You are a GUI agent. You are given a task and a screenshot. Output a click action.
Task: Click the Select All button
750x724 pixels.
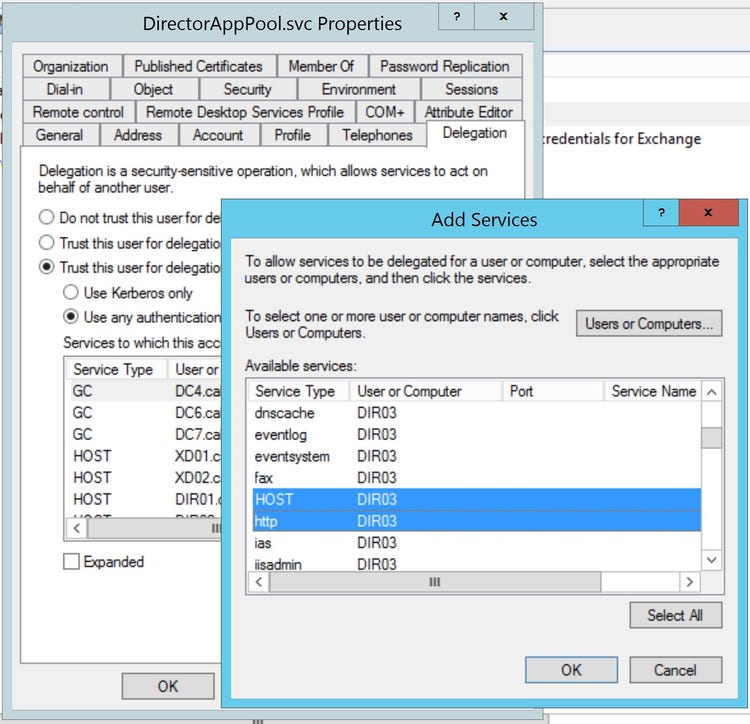tap(675, 615)
